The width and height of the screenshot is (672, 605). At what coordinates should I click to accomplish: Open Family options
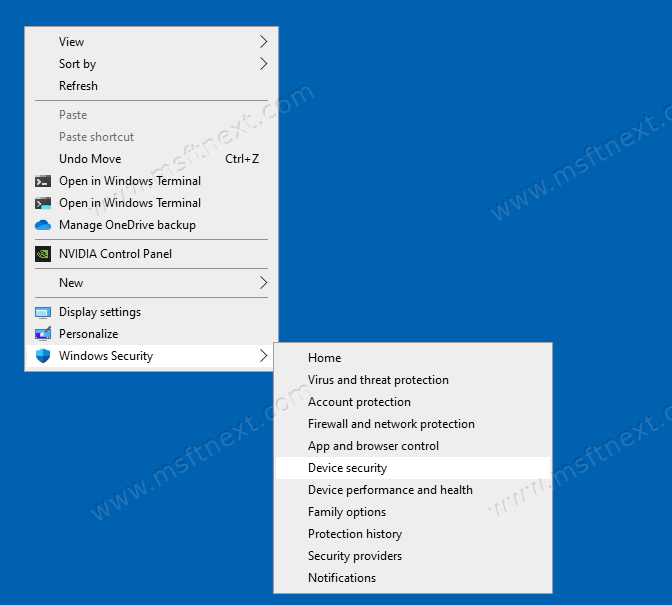pos(413,512)
